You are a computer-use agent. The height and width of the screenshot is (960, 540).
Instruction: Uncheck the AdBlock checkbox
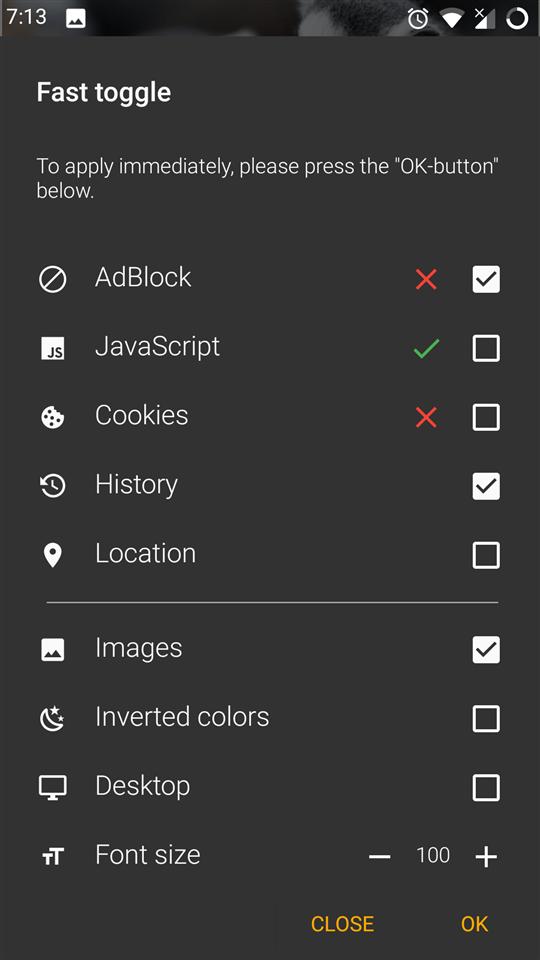(486, 279)
